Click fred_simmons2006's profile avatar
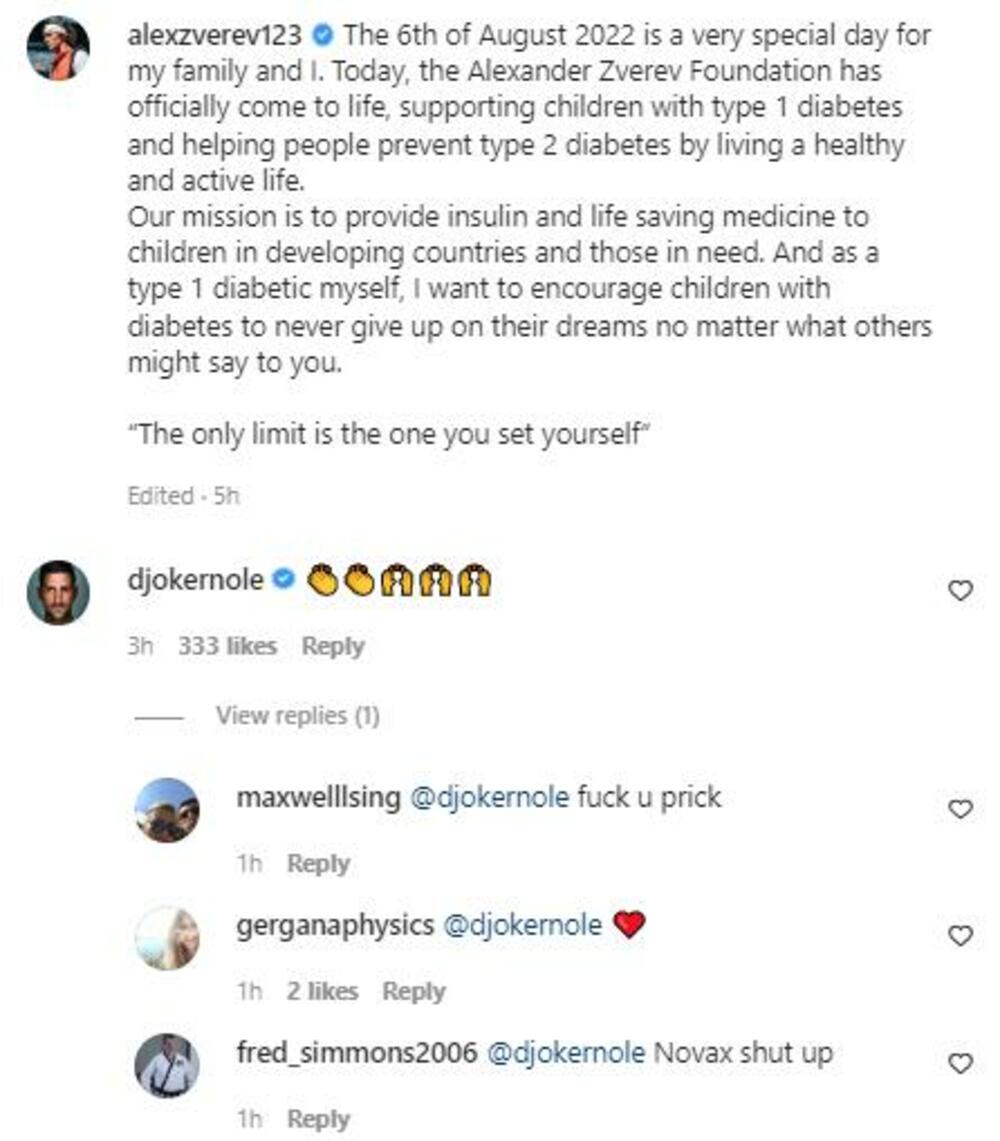The width and height of the screenshot is (1000, 1141). 167,1066
